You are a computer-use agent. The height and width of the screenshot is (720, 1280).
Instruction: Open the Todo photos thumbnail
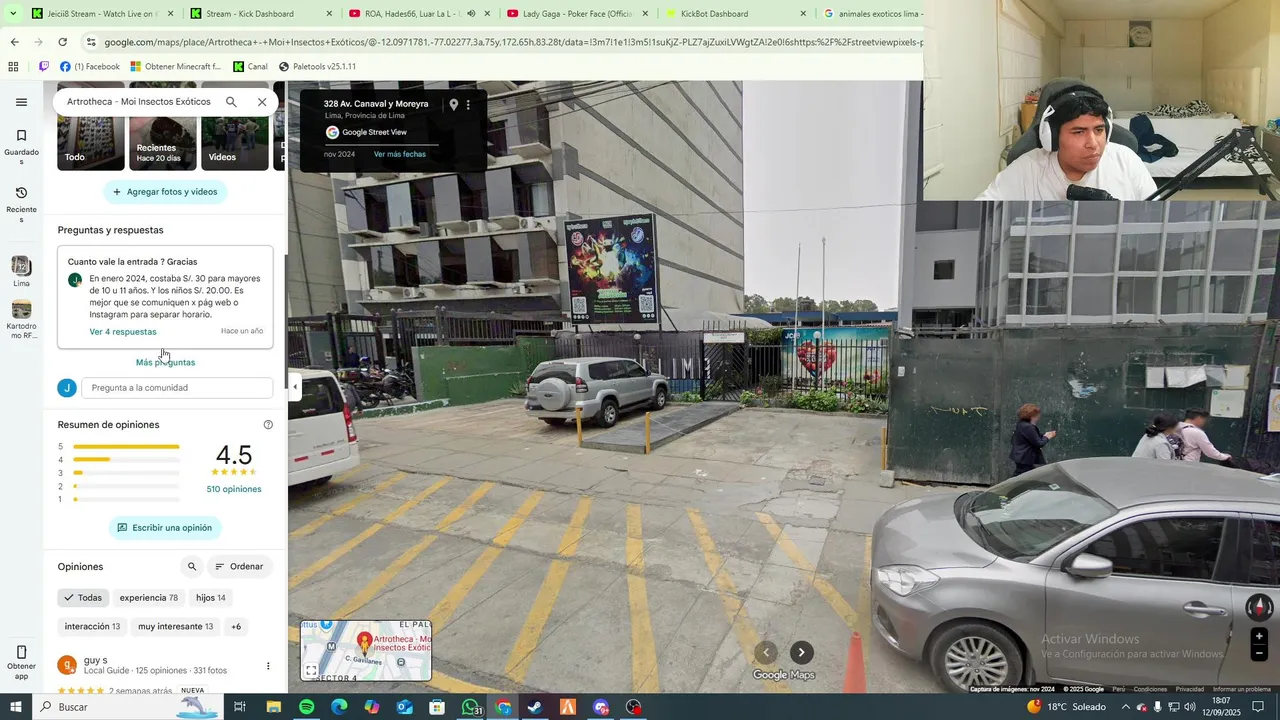tap(91, 143)
